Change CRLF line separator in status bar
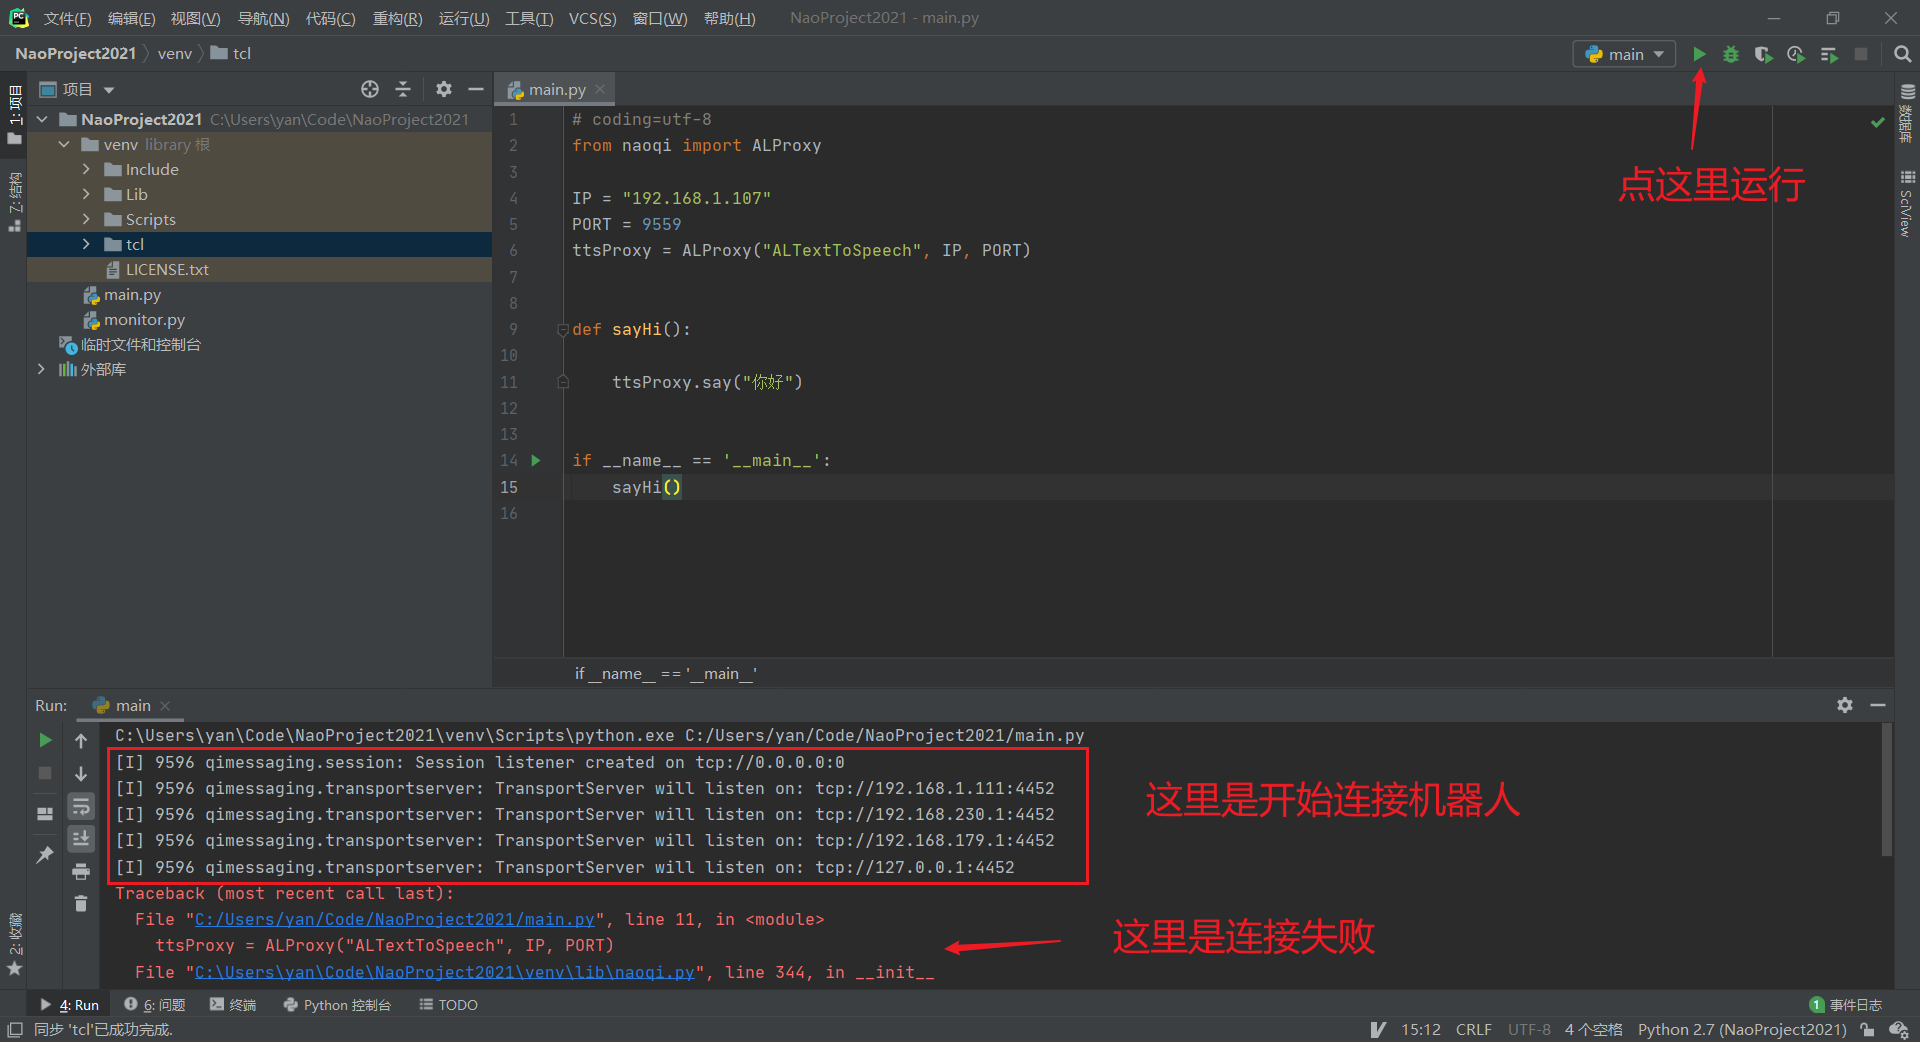 click(1473, 1029)
